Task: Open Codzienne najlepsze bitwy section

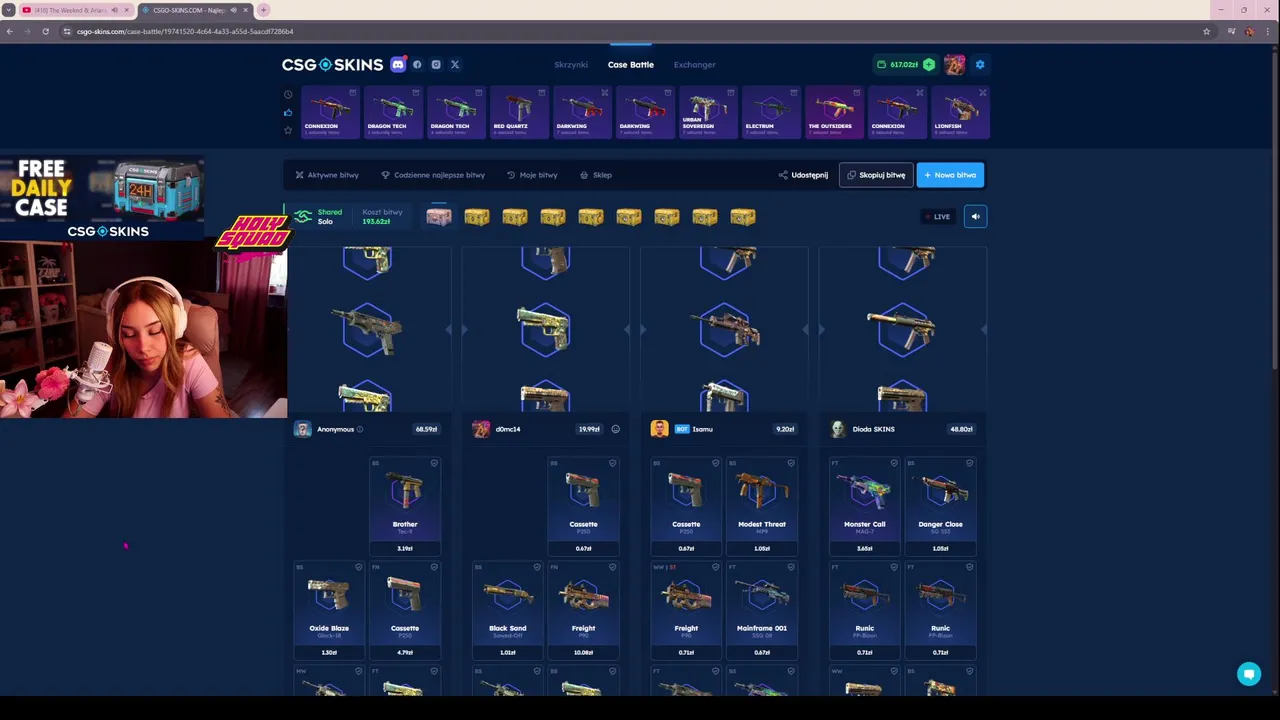Action: pyautogui.click(x=433, y=175)
